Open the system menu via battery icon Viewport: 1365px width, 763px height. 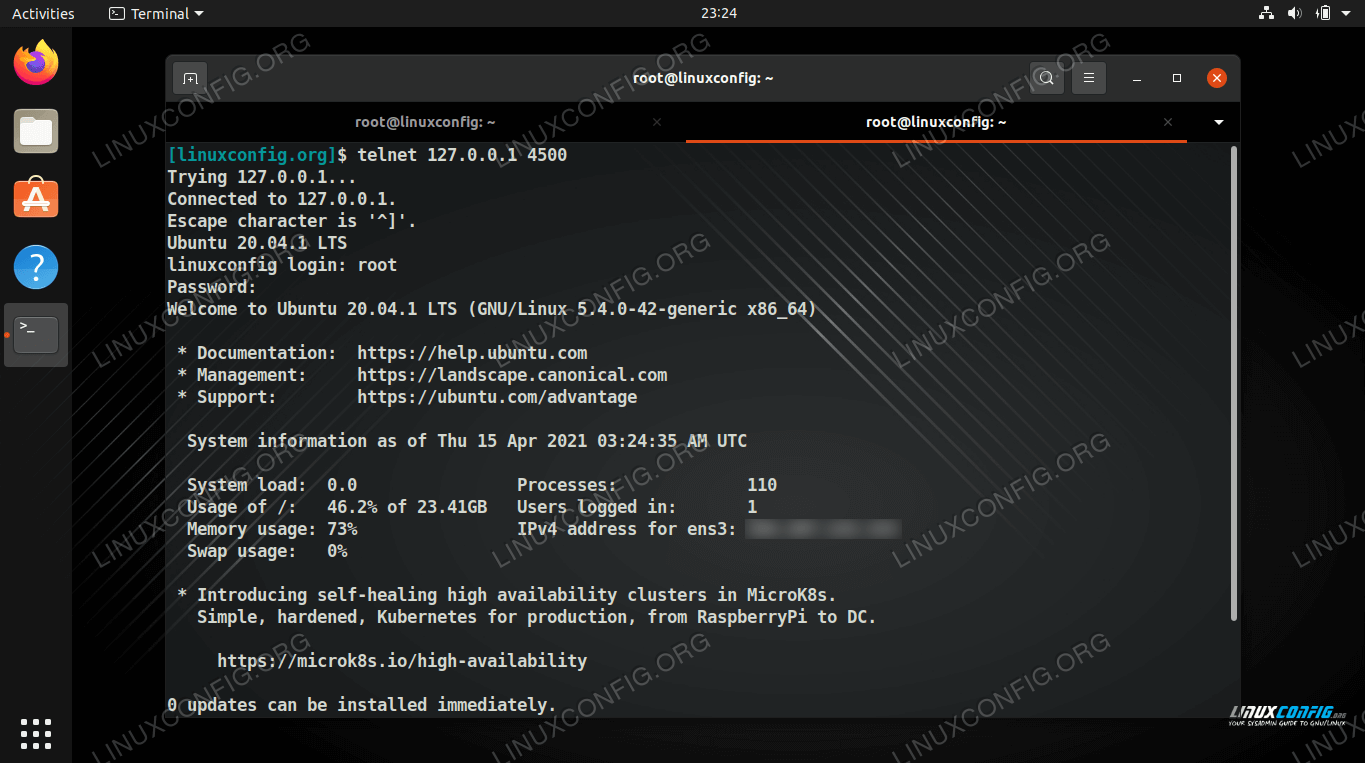[1324, 13]
